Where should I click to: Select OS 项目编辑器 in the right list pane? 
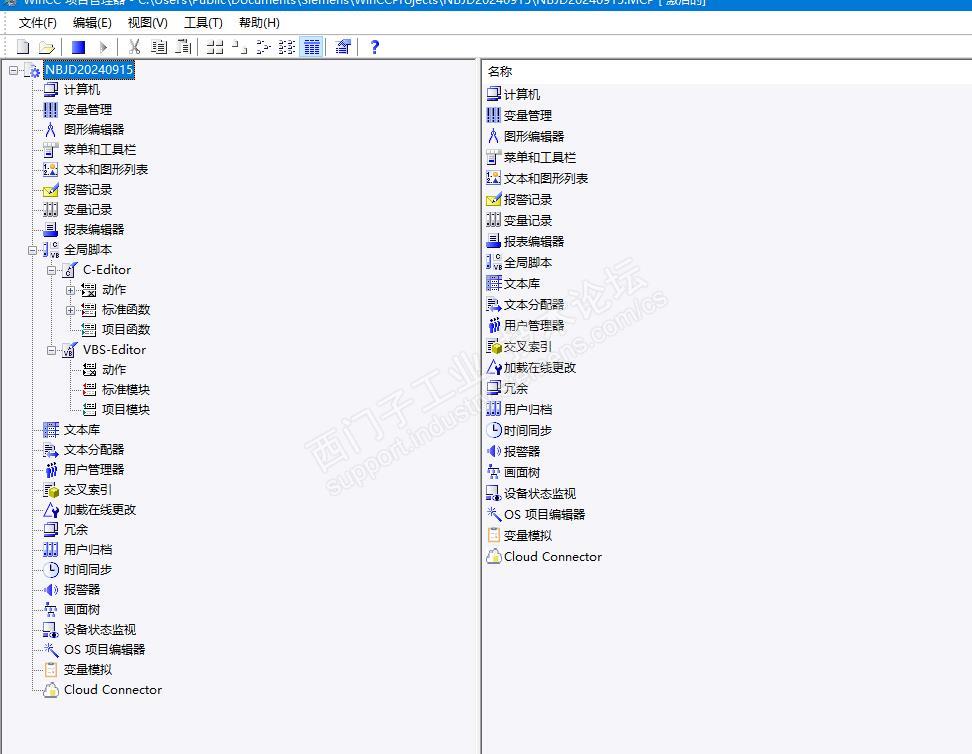point(545,515)
